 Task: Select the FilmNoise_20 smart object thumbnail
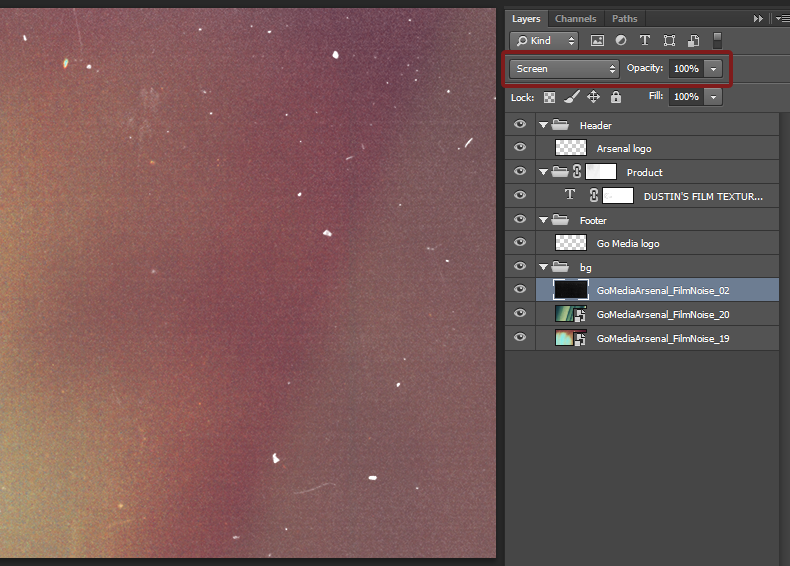tap(570, 313)
